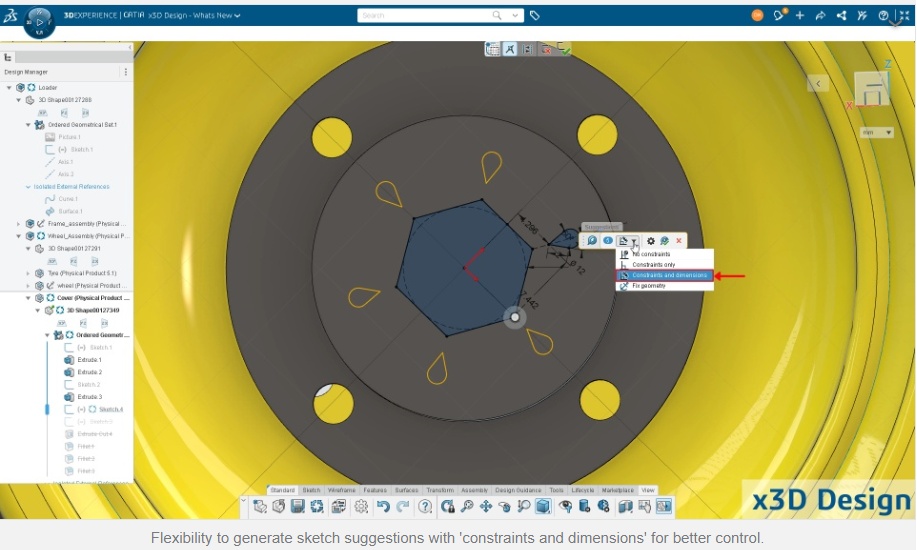Click the Exit sketch green check icon
Viewport: 917px width, 550px height.
564,49
